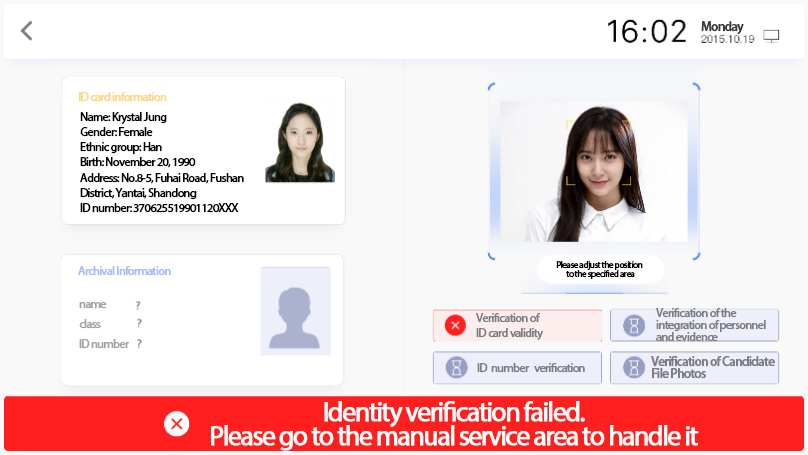
Task: Click the ID number 37062519901120XXX
Action: pyautogui.click(x=159, y=208)
